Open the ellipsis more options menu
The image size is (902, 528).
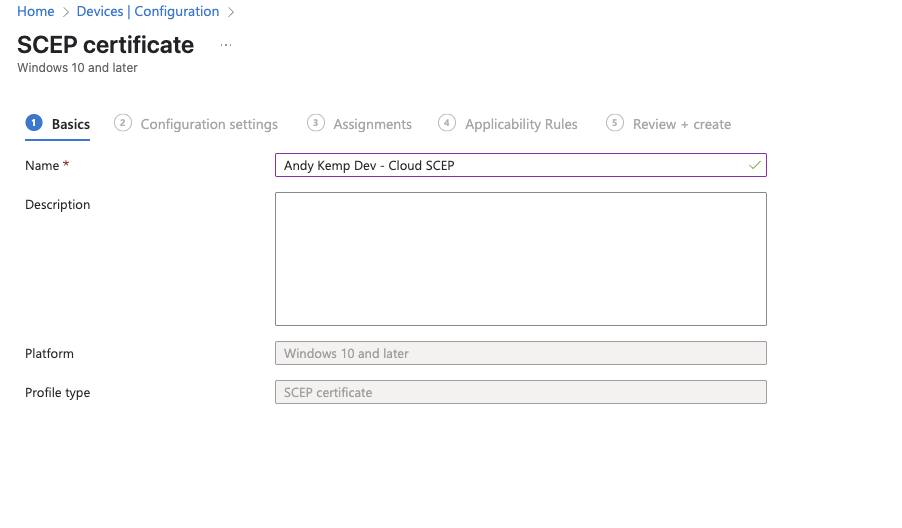click(226, 45)
